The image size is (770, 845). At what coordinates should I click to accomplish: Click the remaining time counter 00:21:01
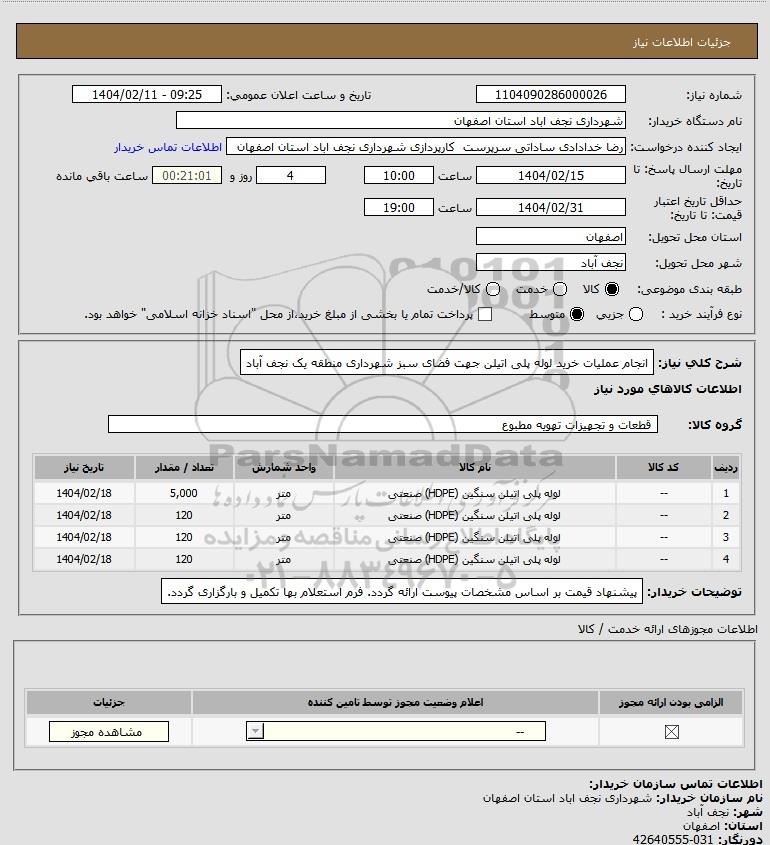187,175
